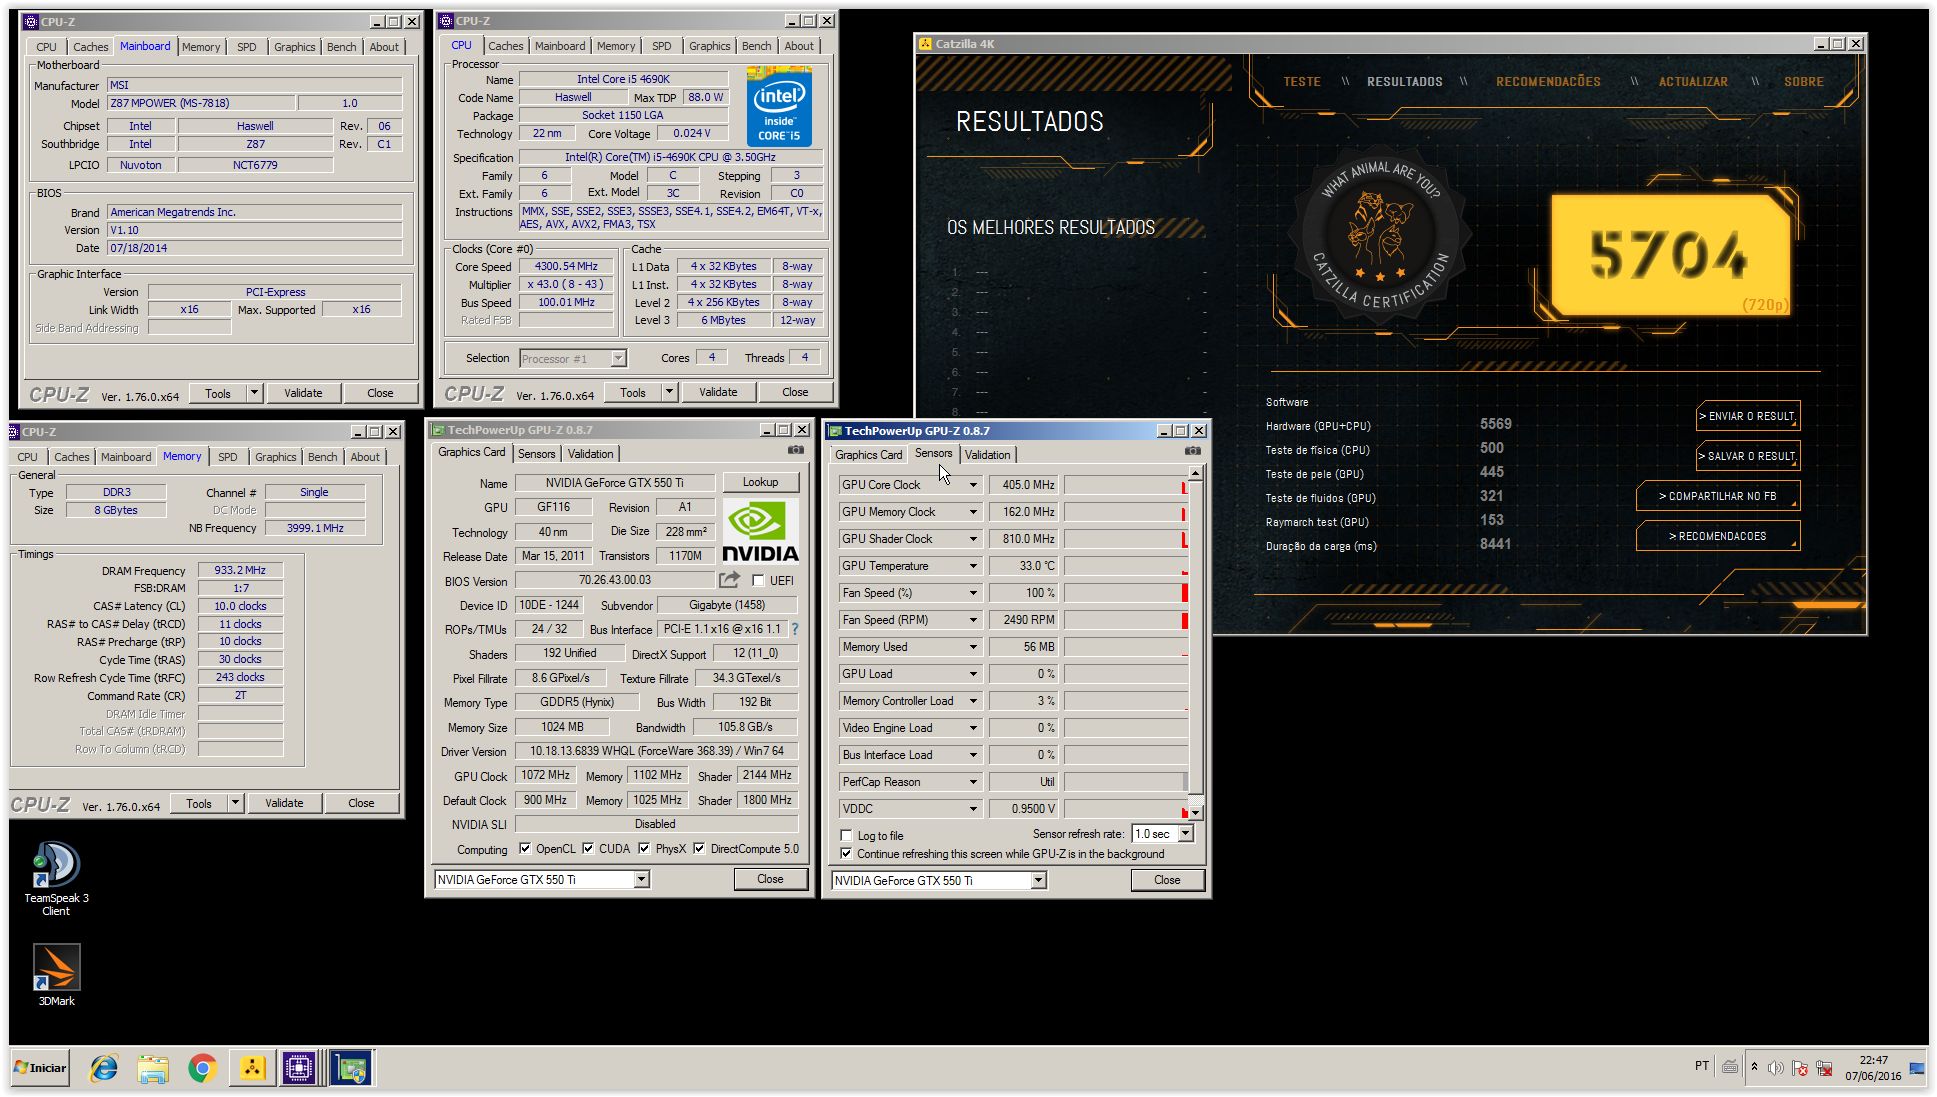
Task: Switch to Validation tab in GPU-Z Sensors window
Action: coord(988,455)
